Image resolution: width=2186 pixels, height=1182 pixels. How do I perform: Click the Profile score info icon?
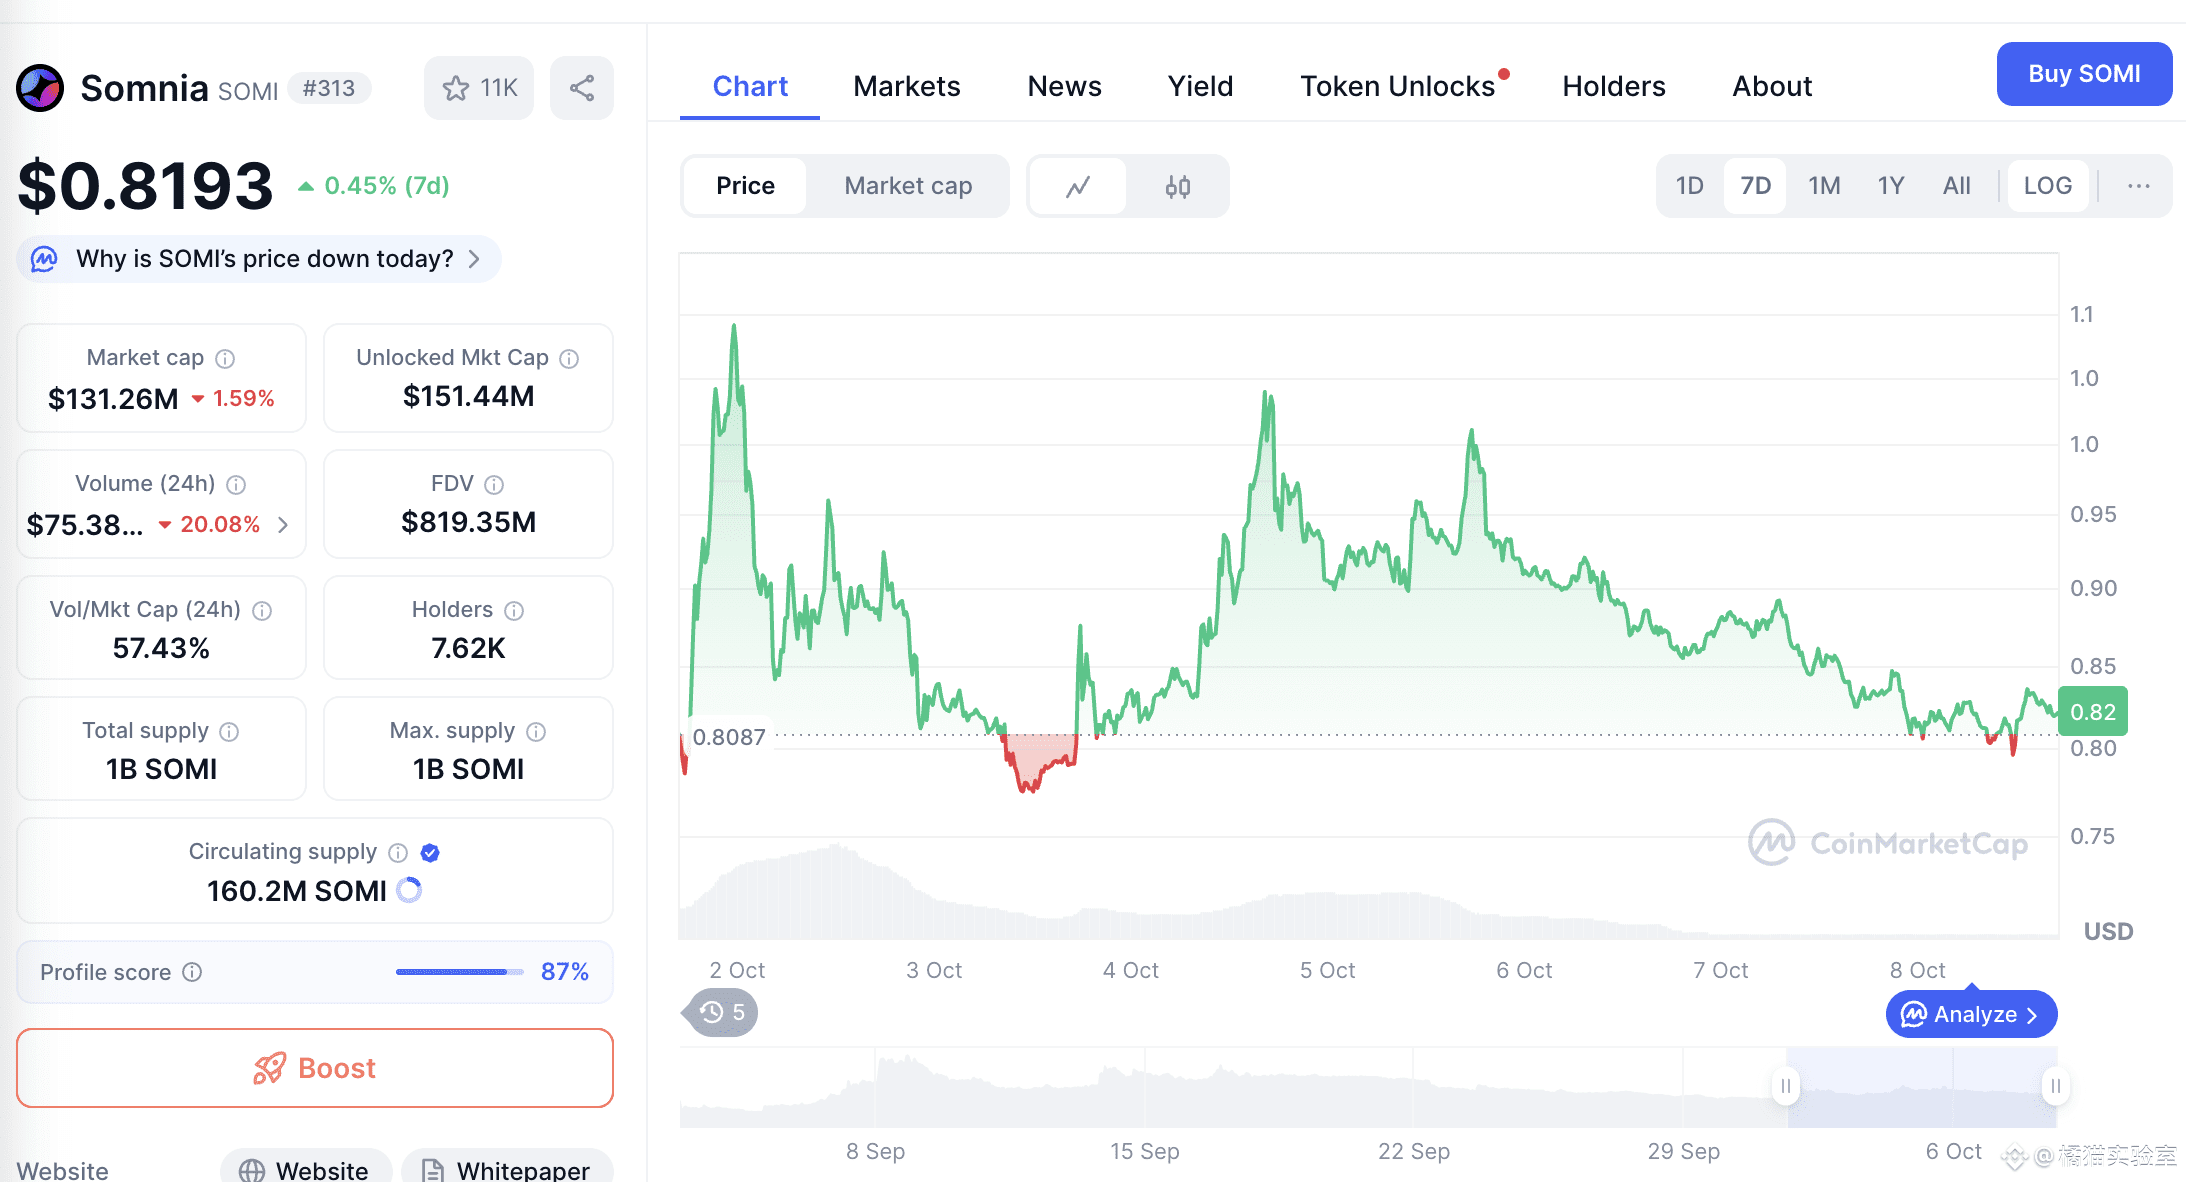point(193,972)
